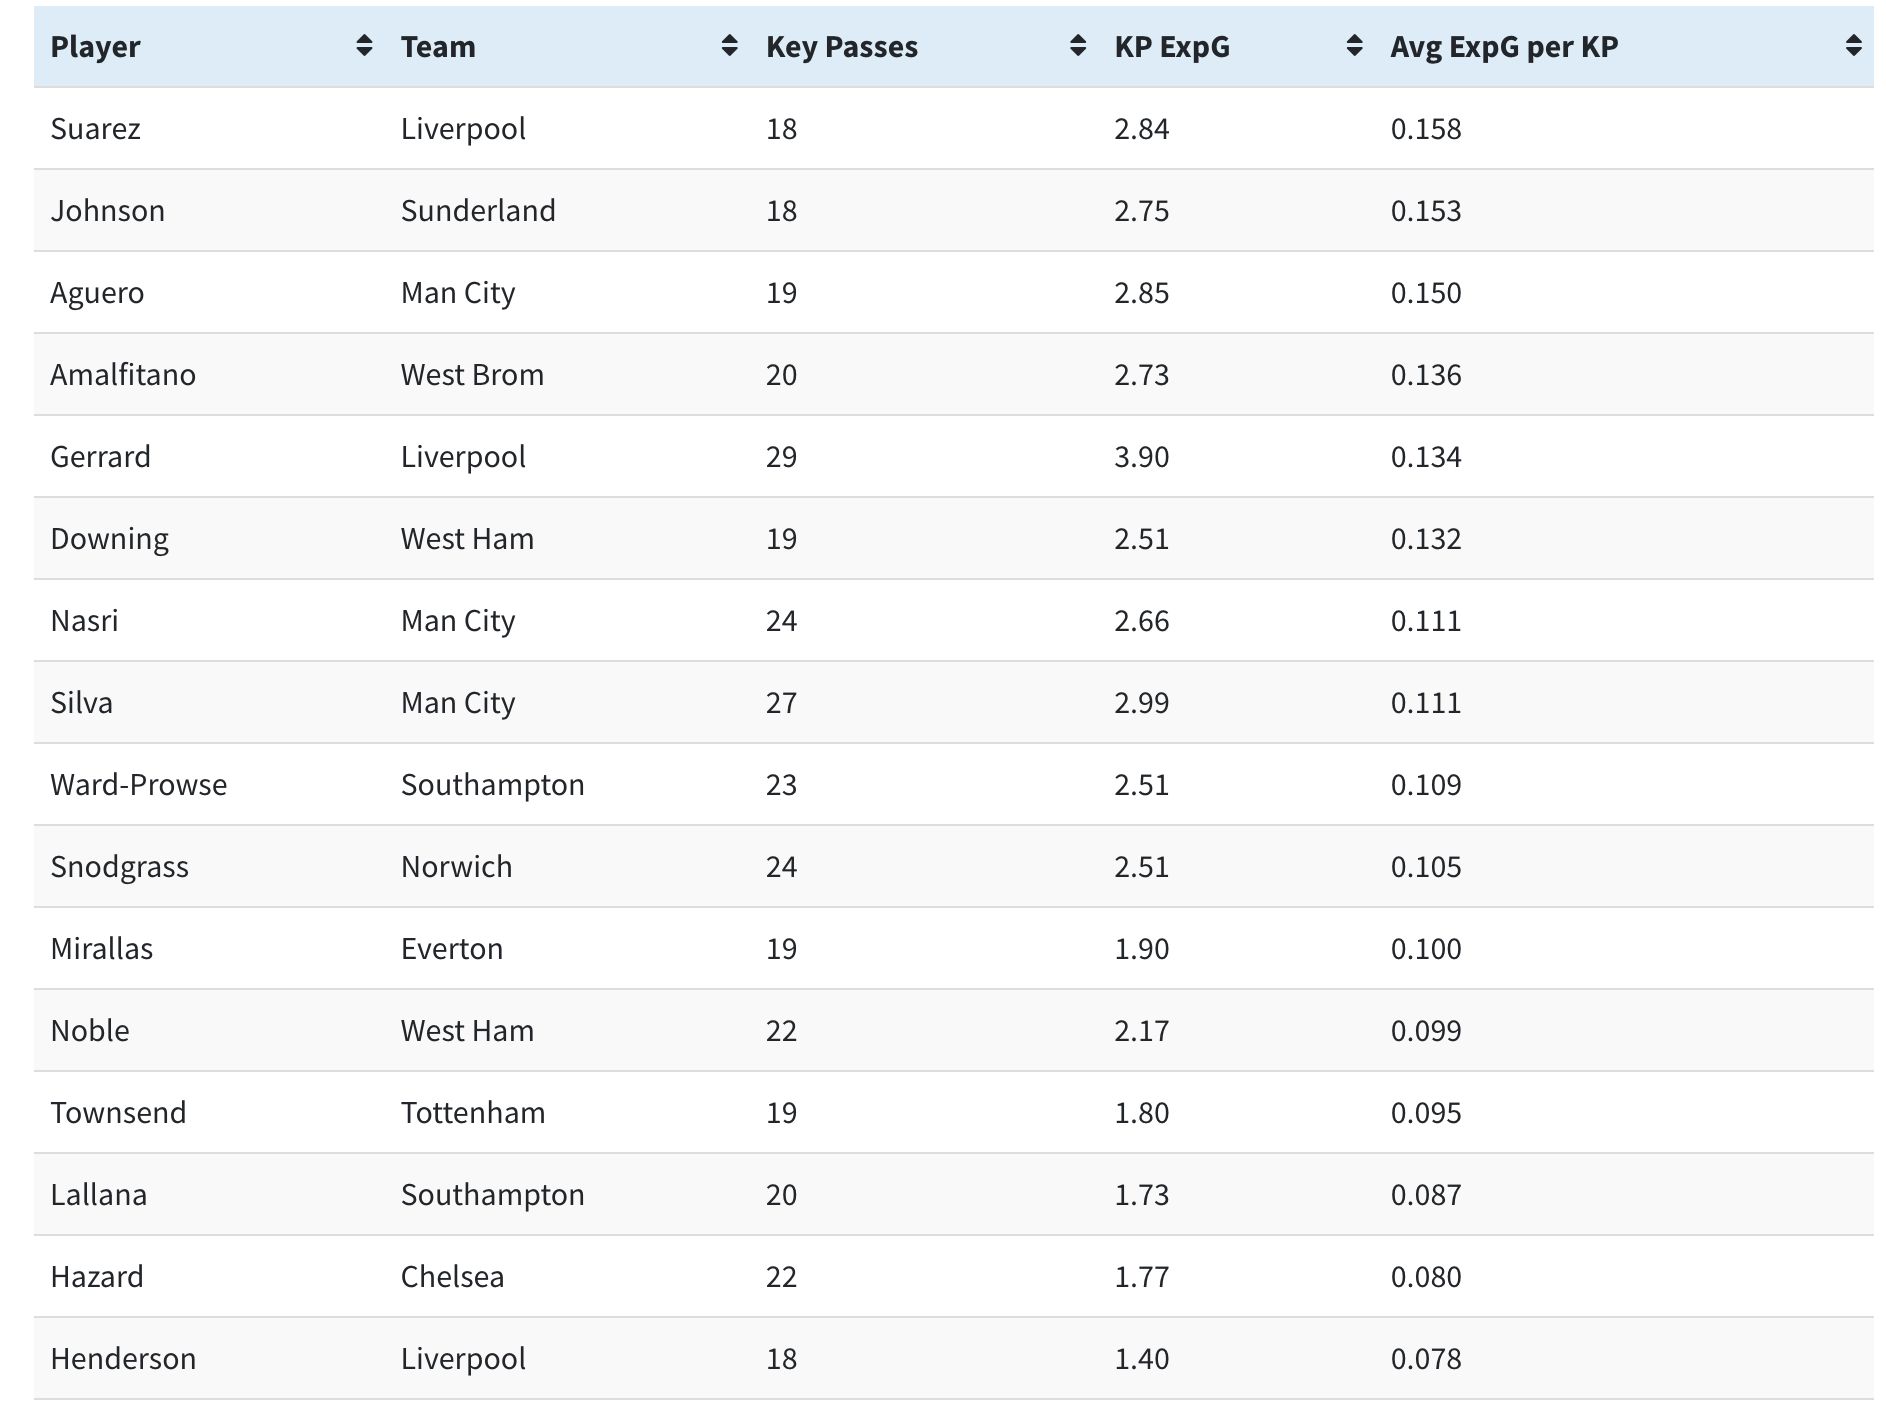
Task: Click Silva's KP ExpG value 2.99
Action: point(1141,703)
